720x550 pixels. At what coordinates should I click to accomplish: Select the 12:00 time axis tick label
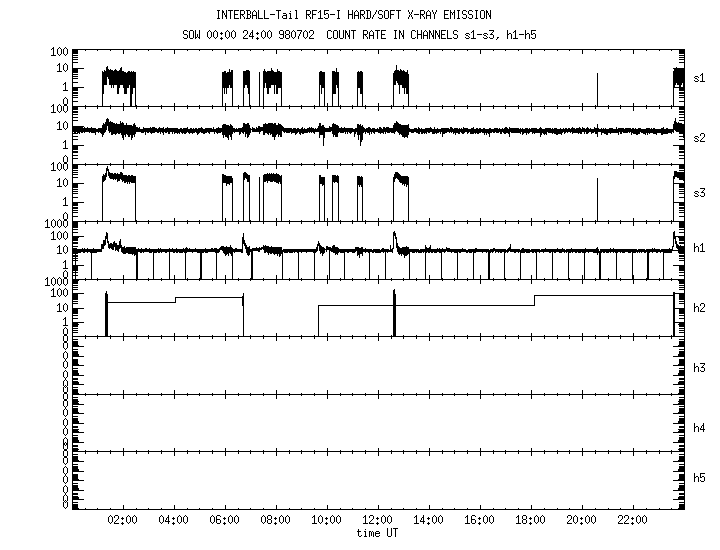click(377, 520)
